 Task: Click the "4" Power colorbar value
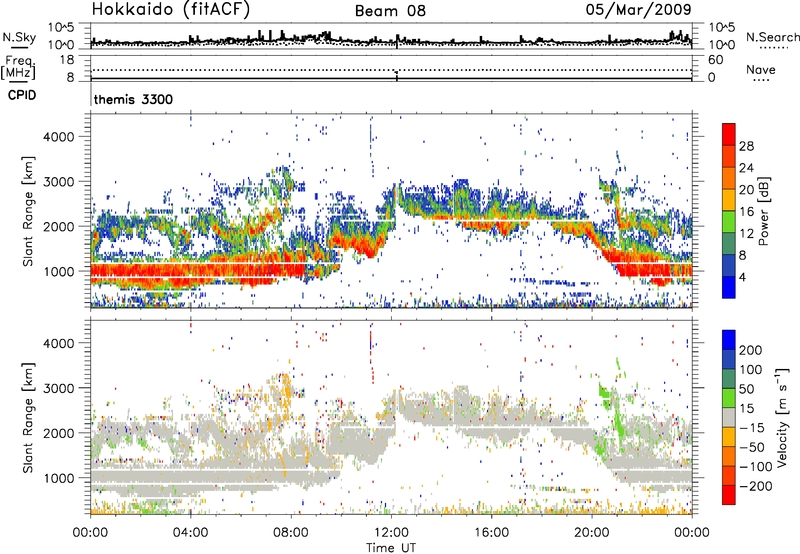(743, 277)
